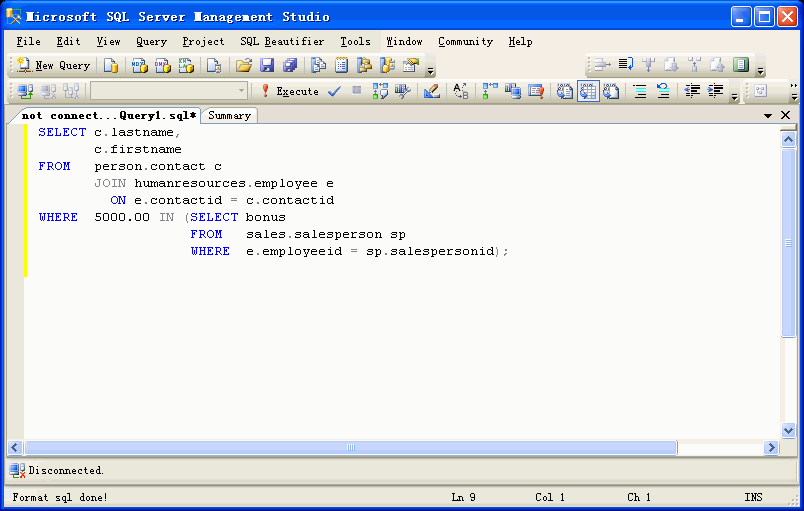Image resolution: width=804 pixels, height=511 pixels.
Task: Click the Connect icon on SQL toolbar
Action: 25,91
